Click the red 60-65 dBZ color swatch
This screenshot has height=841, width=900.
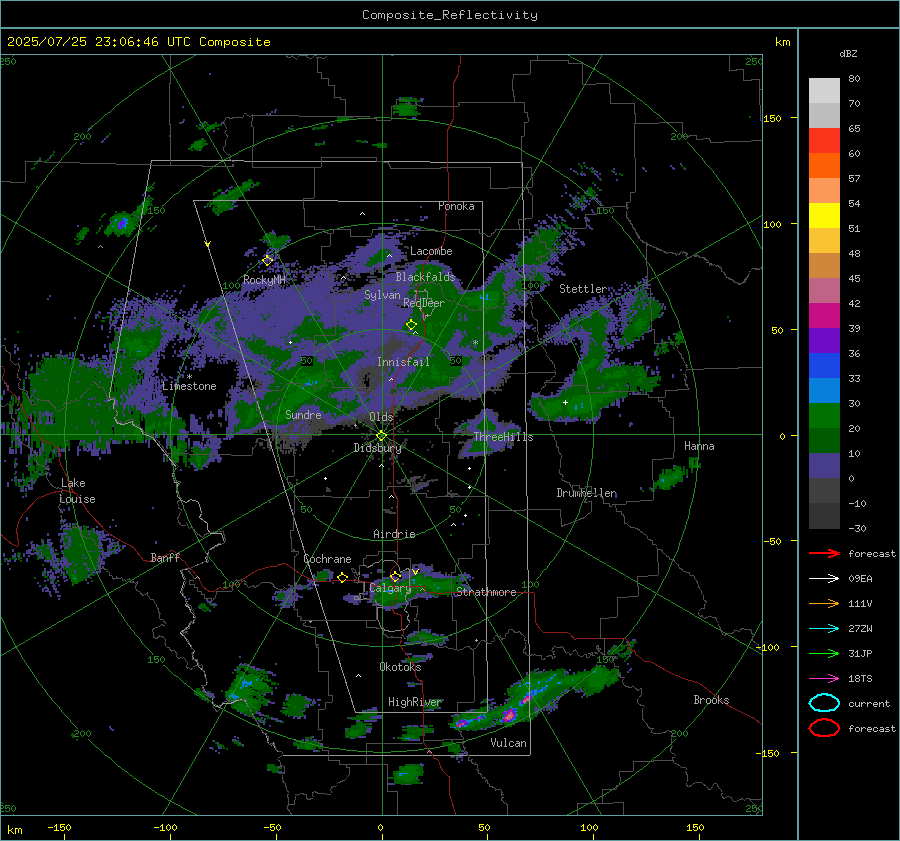point(824,141)
